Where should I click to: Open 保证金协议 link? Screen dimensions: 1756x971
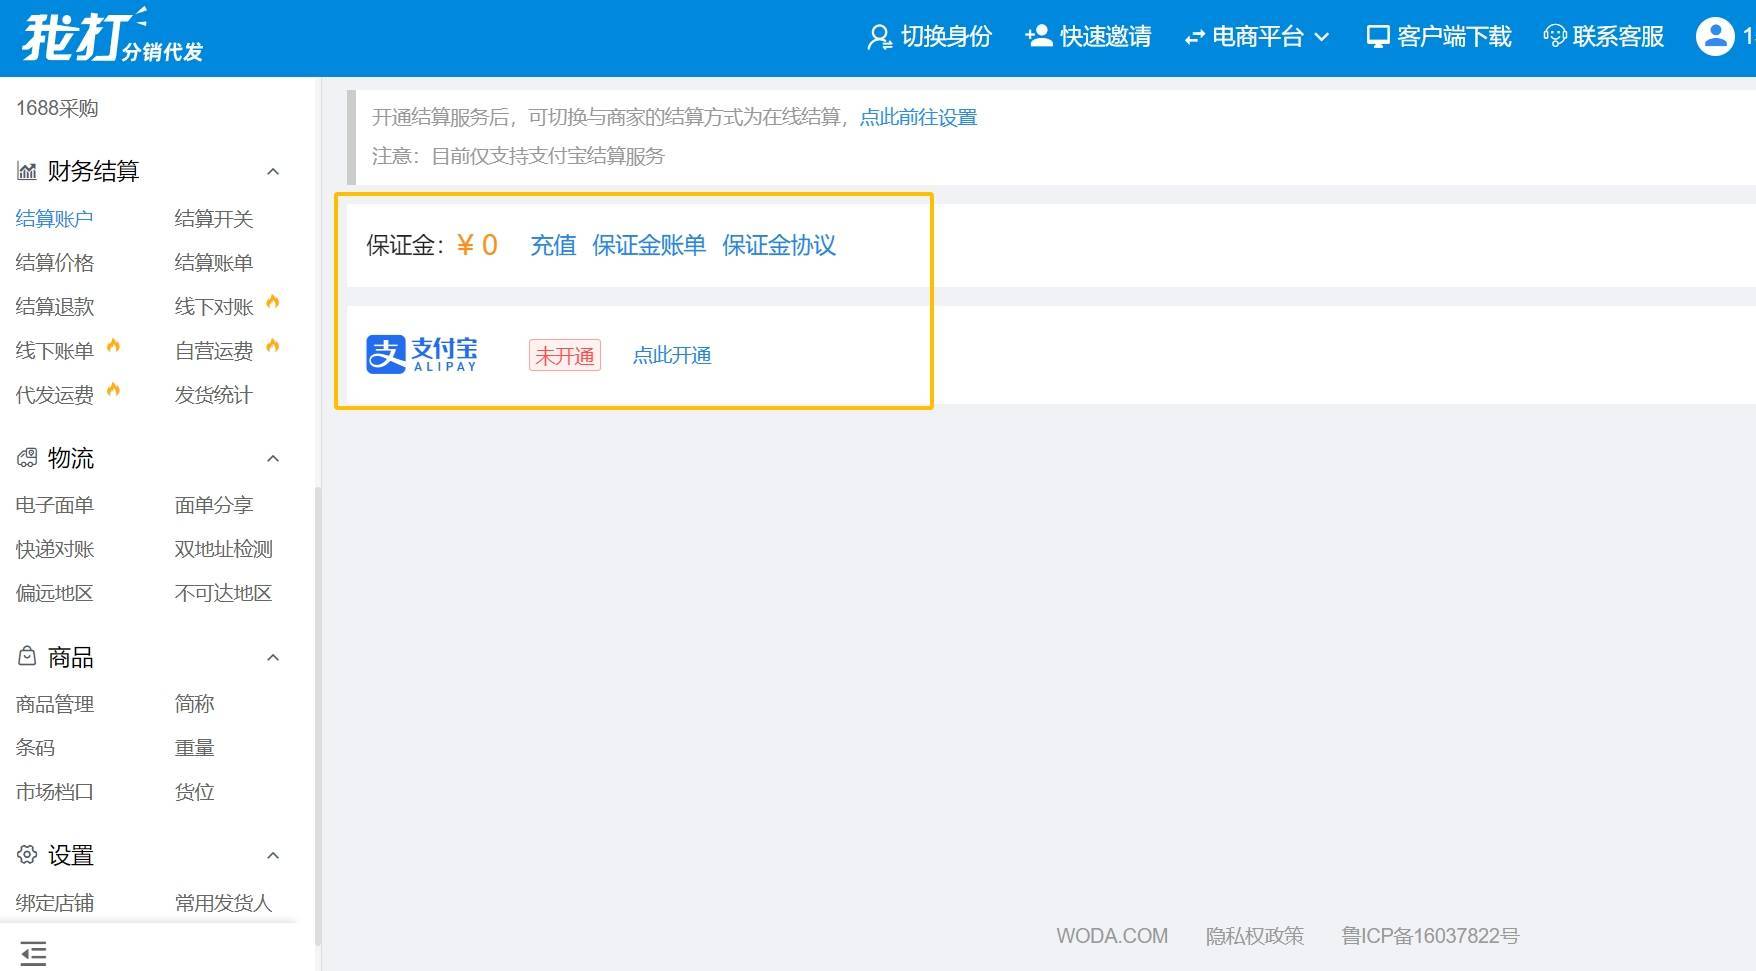(x=779, y=245)
